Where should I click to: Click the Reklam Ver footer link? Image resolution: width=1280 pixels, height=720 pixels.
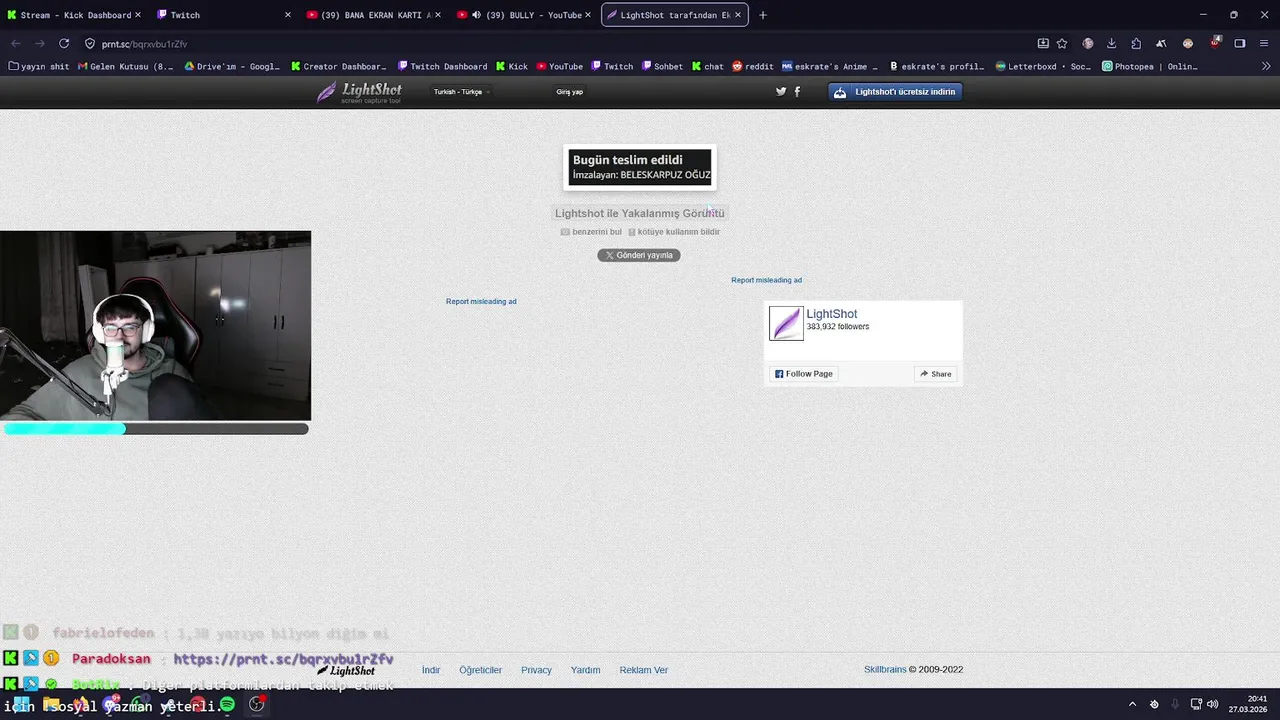click(x=643, y=670)
